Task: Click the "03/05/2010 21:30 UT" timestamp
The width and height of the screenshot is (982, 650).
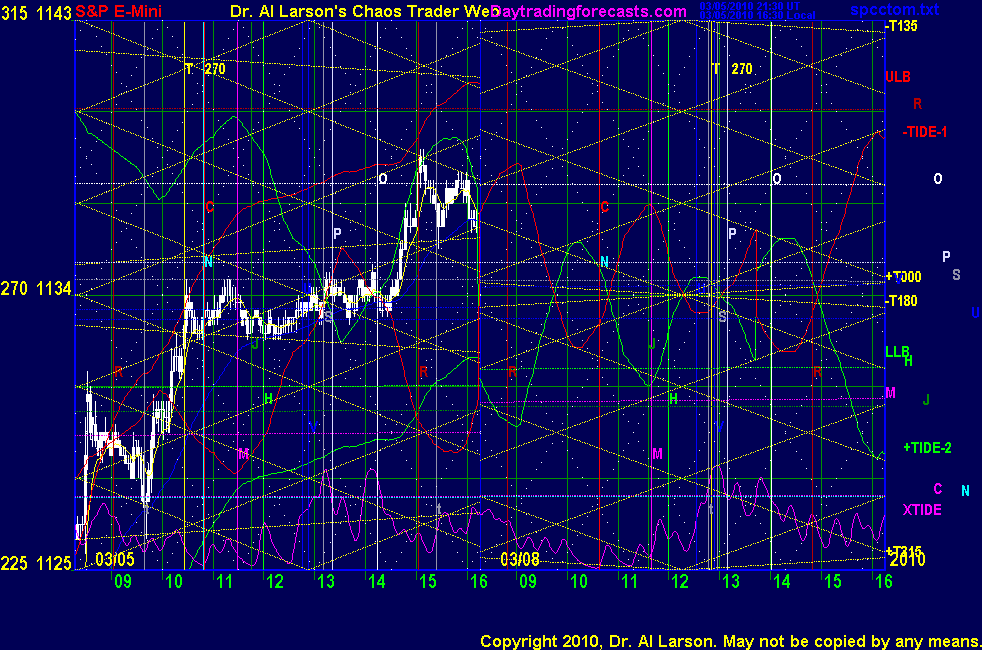Action: (x=750, y=7)
